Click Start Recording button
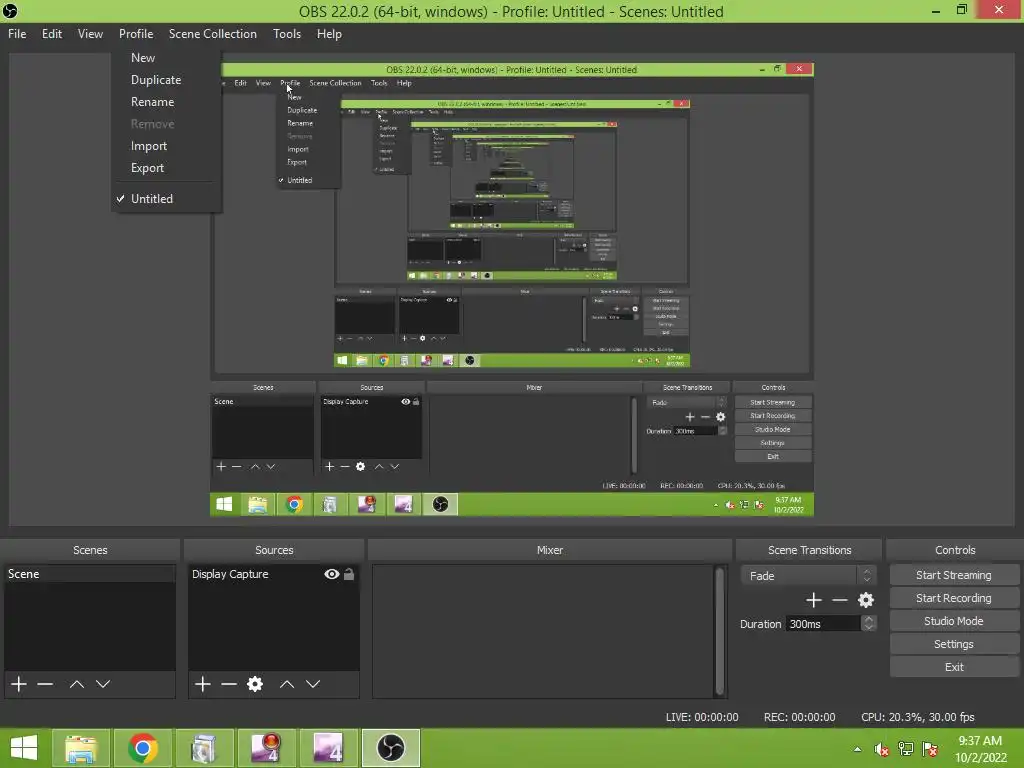Viewport: 1024px width, 768px height. (953, 598)
